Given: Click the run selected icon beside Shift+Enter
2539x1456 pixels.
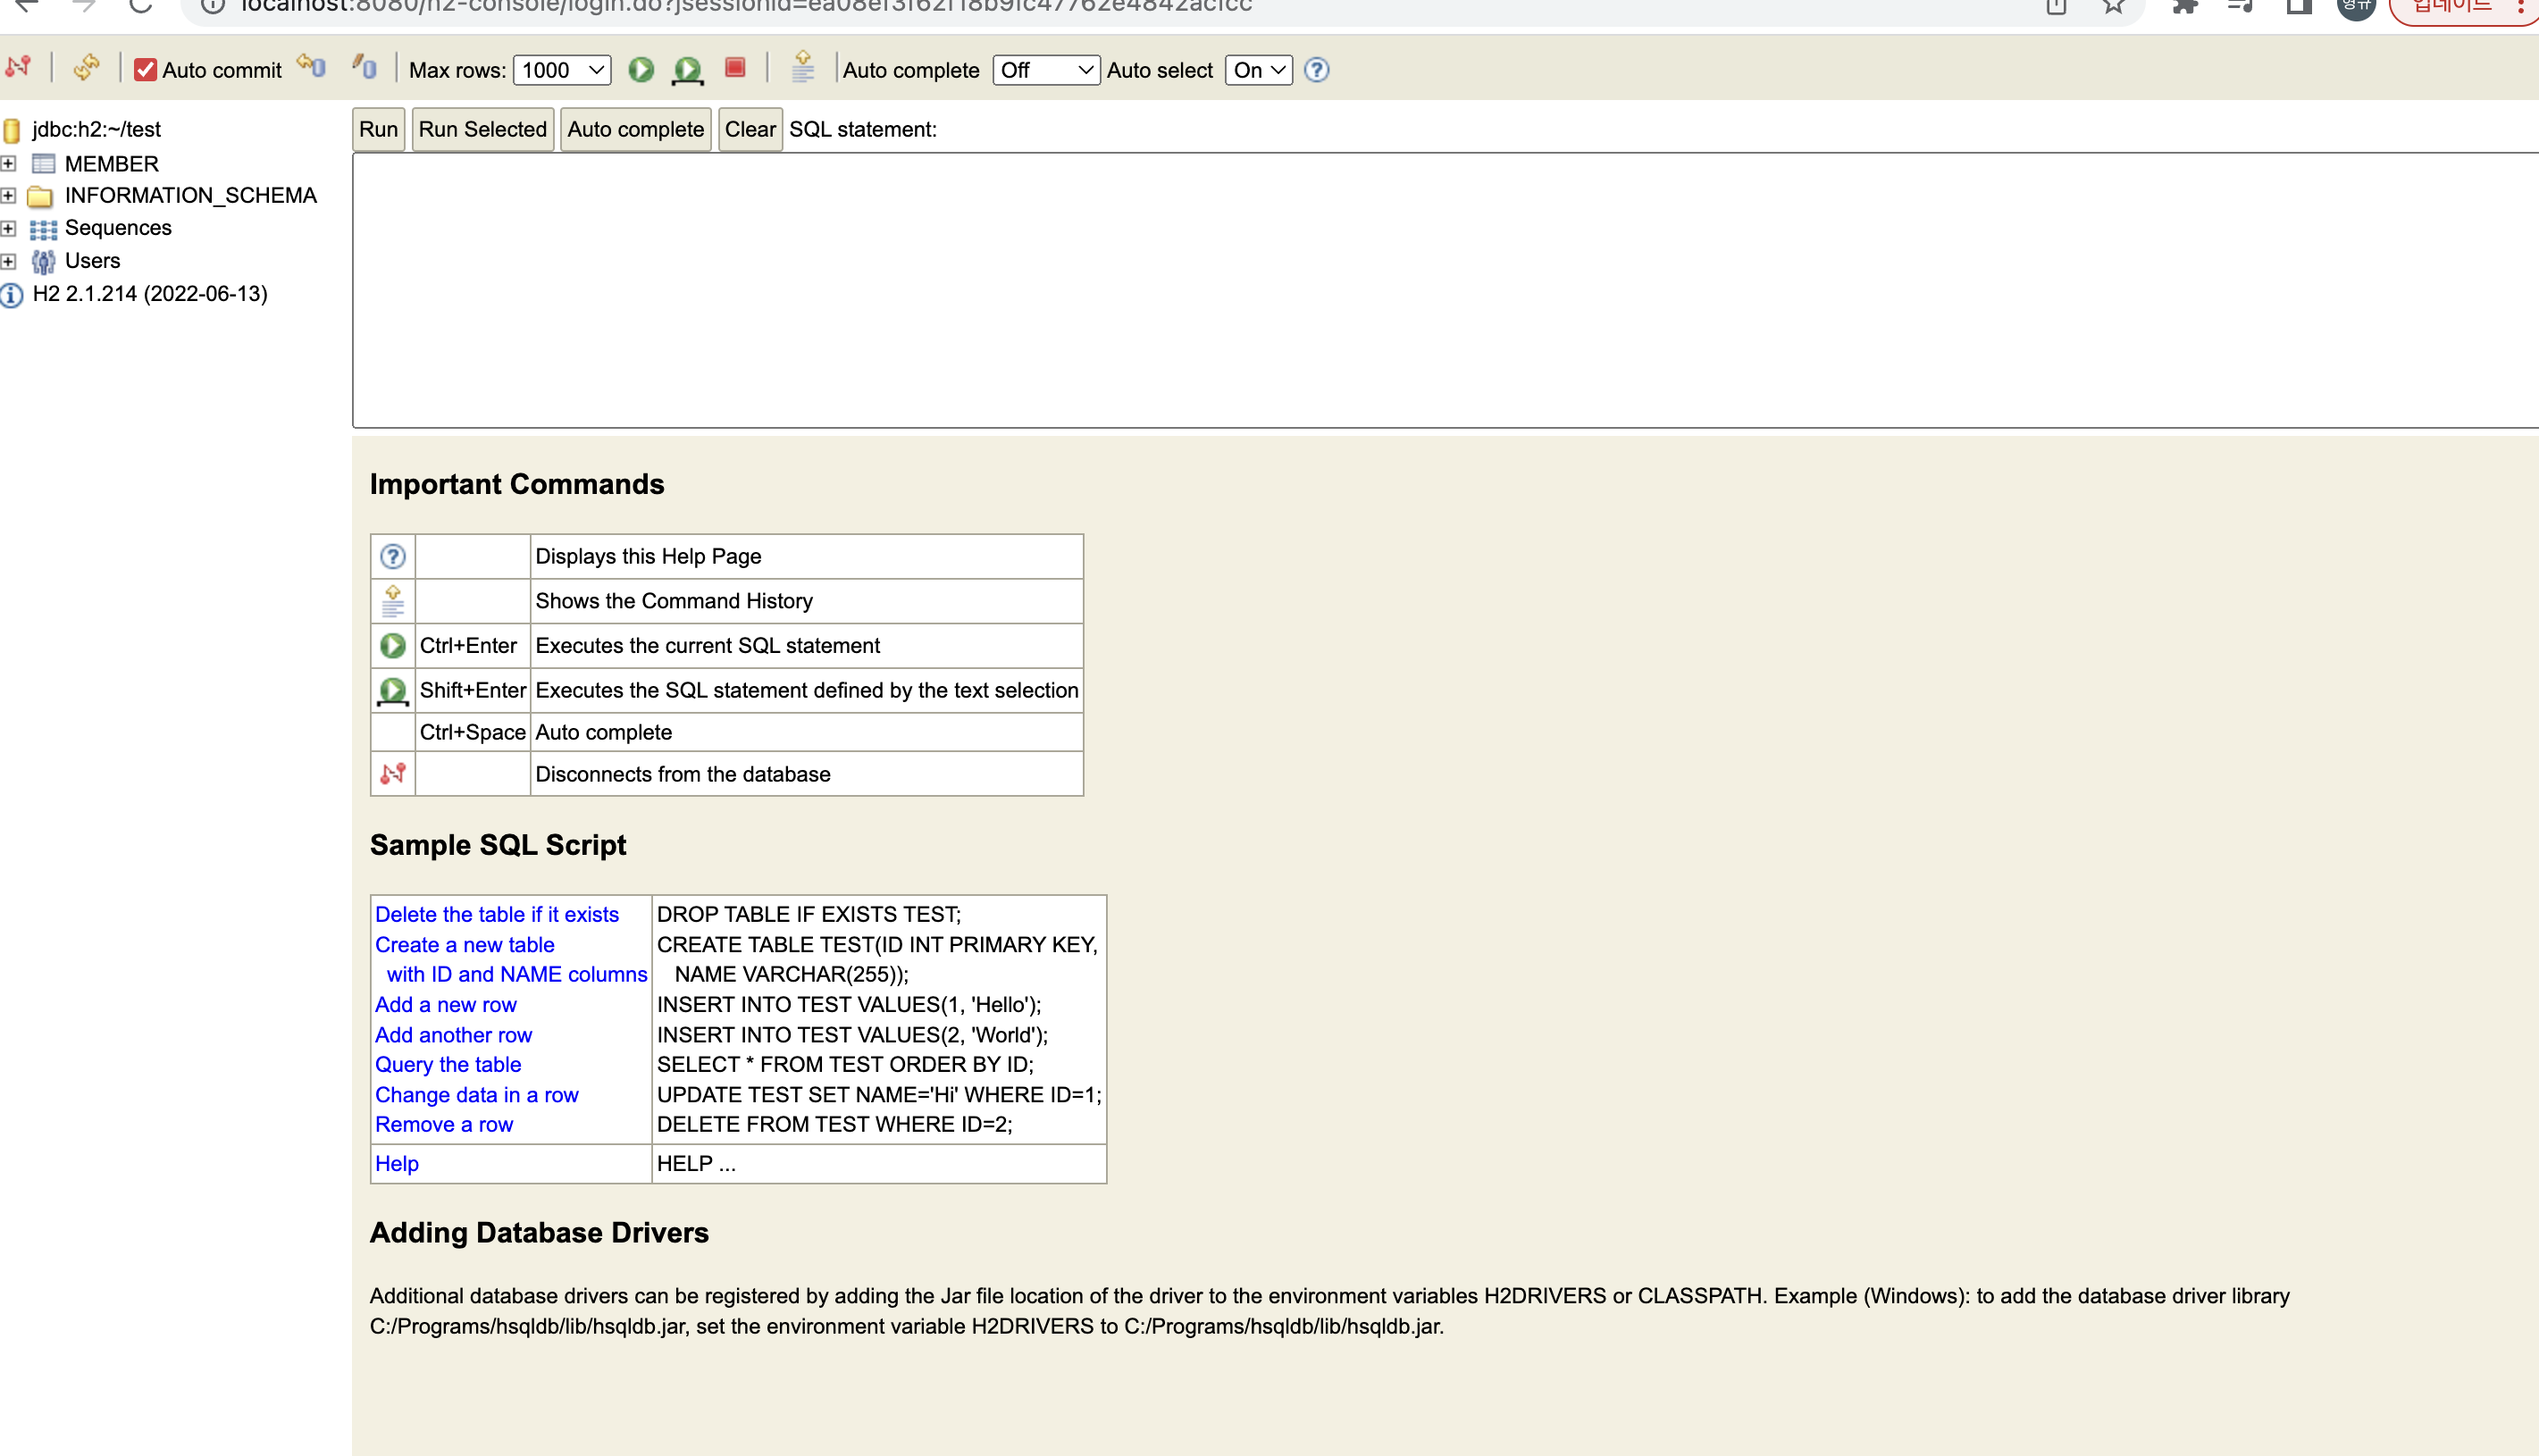Looking at the screenshot, I should 393,691.
